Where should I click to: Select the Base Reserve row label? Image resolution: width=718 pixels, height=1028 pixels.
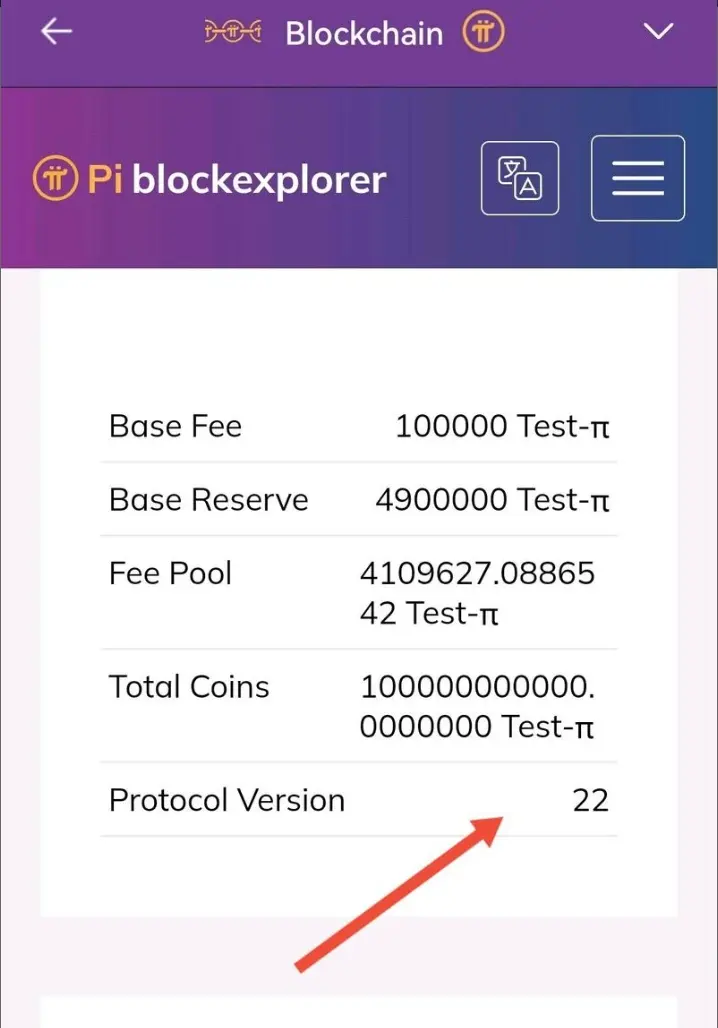coord(209,500)
